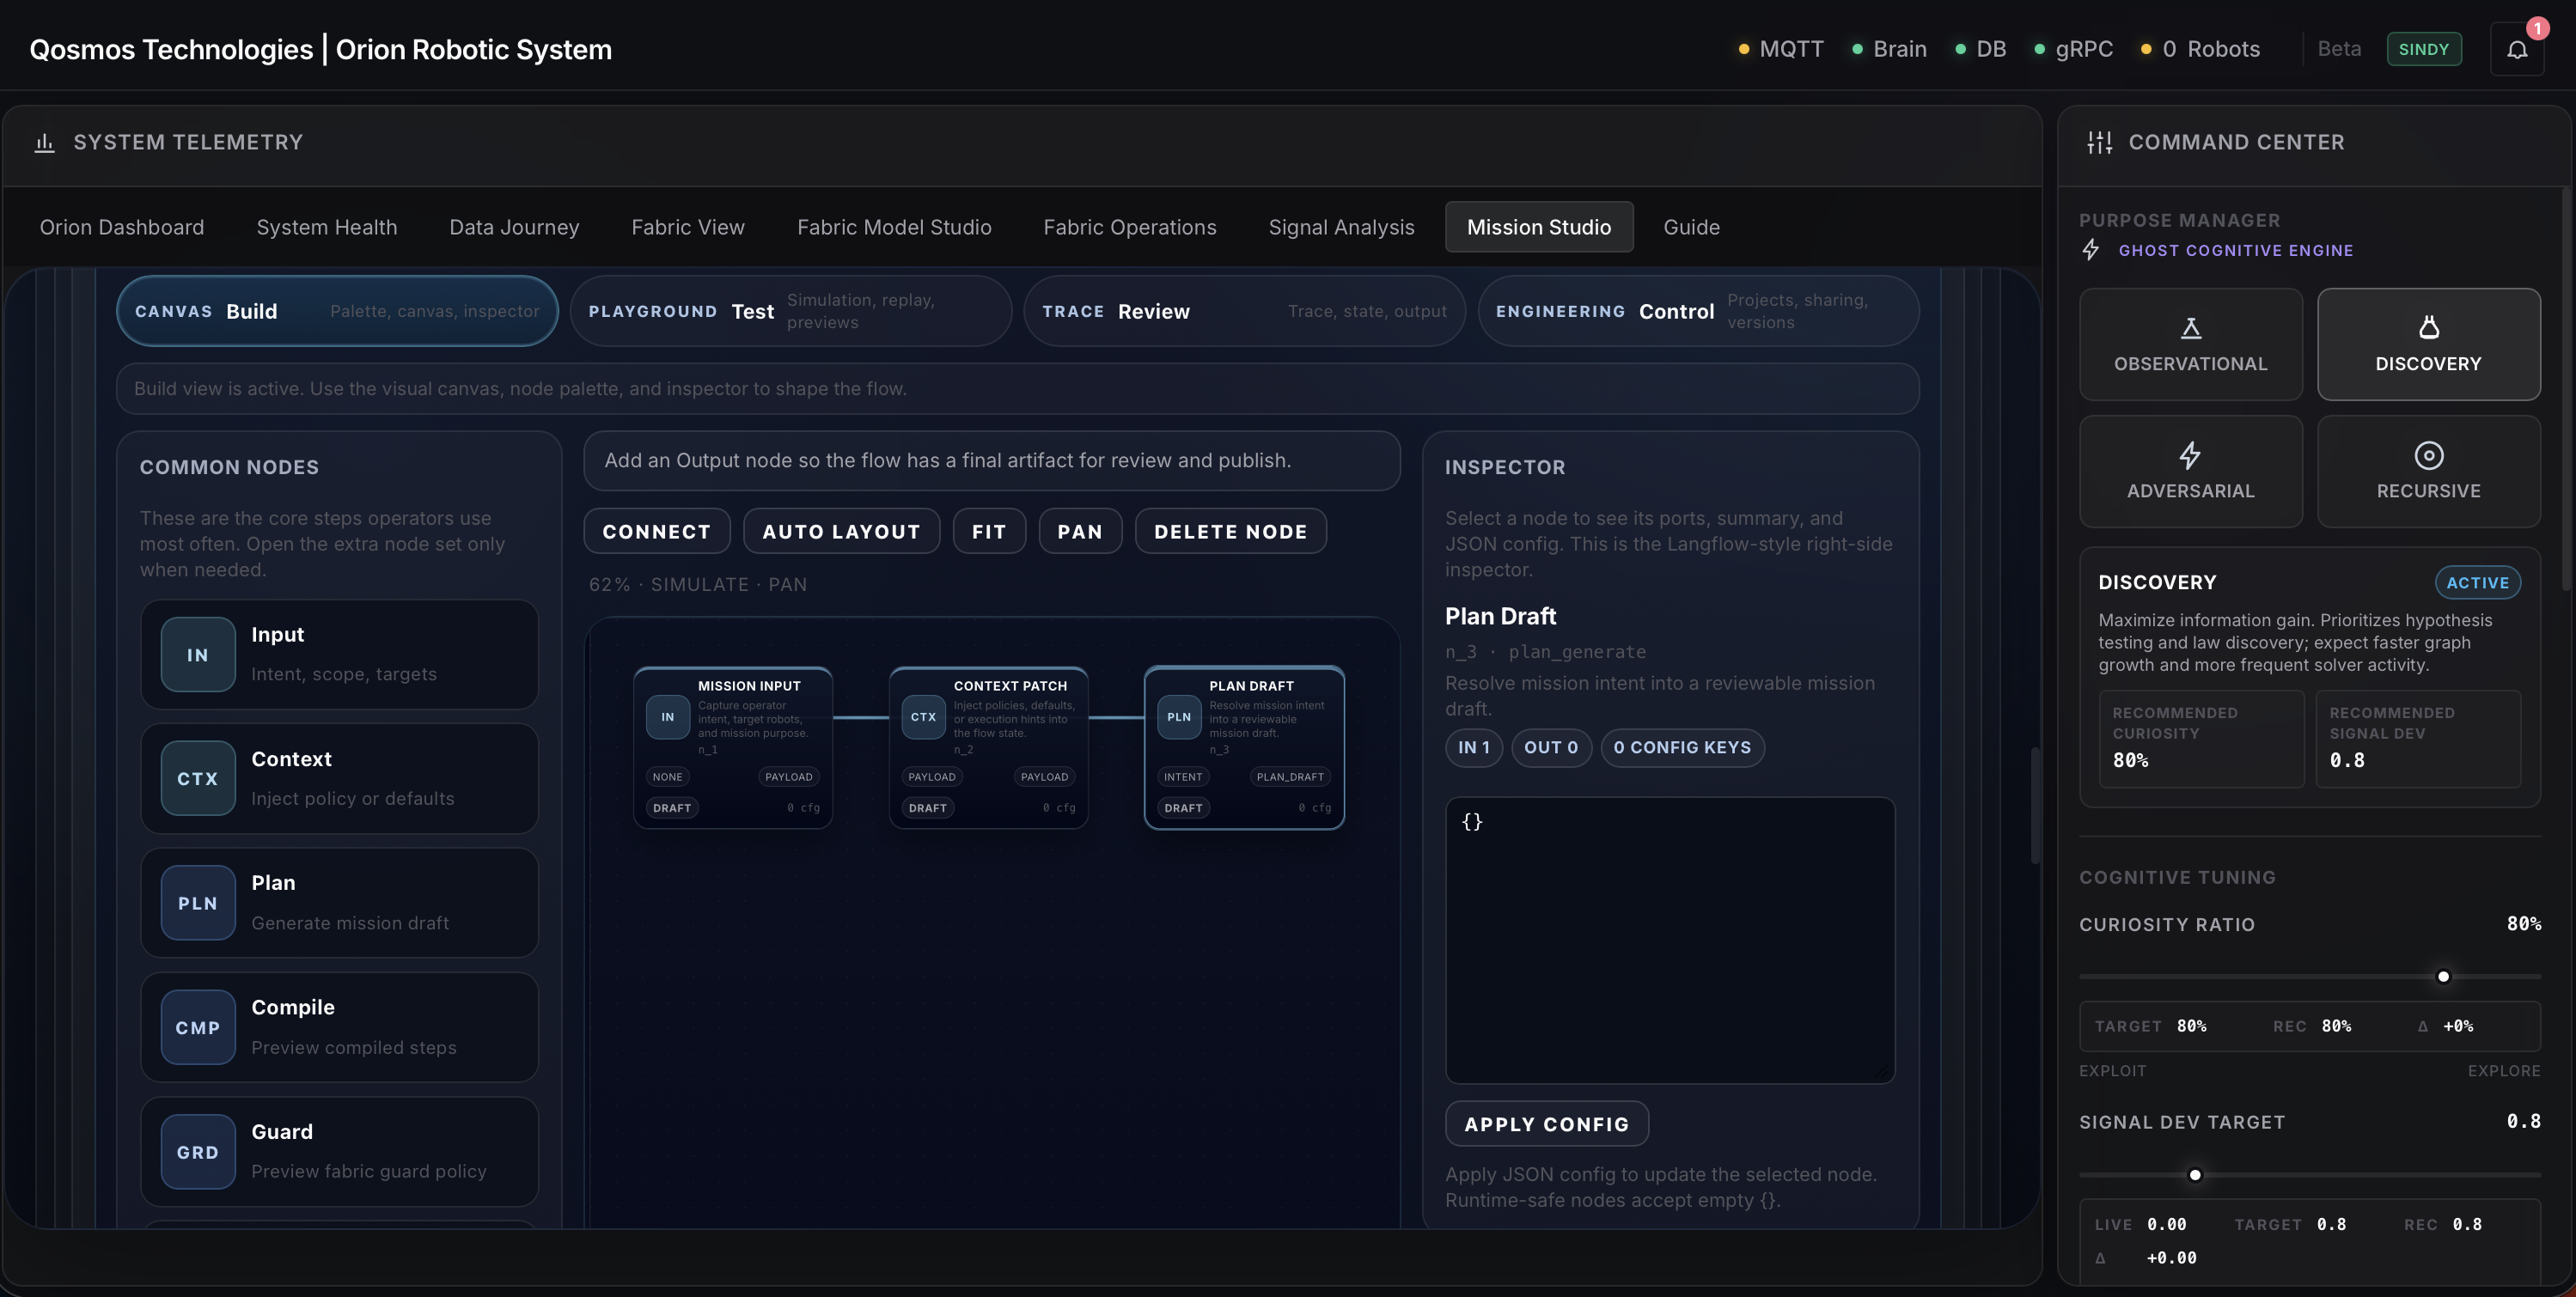
Task: Switch to Playground Test view
Action: [x=790, y=311]
